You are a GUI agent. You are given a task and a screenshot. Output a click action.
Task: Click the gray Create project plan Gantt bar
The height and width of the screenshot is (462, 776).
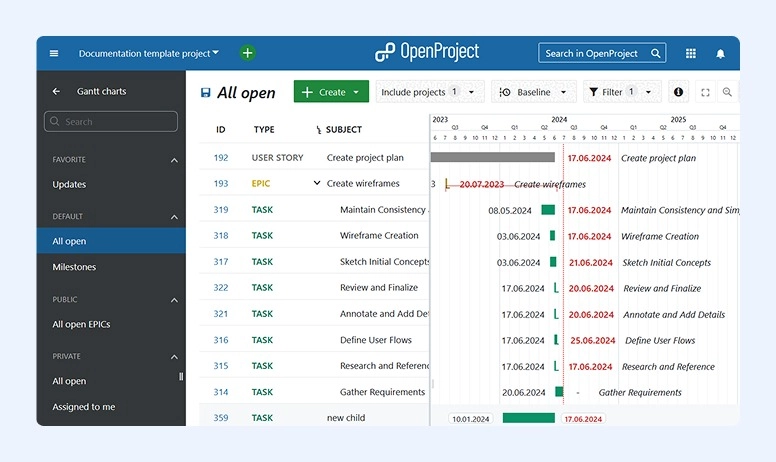pos(492,157)
